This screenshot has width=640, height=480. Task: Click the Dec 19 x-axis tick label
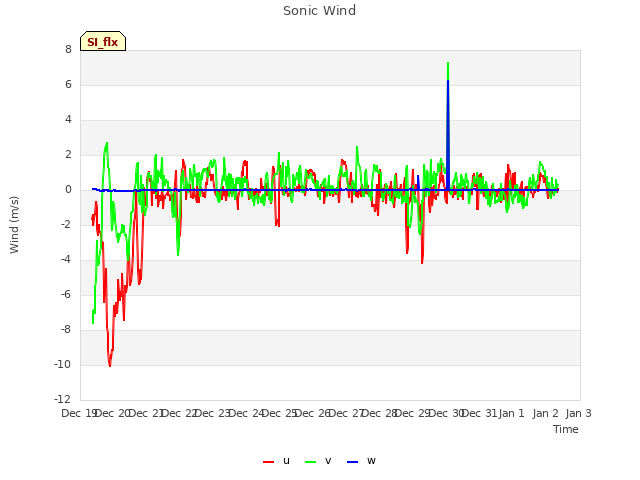pos(79,413)
